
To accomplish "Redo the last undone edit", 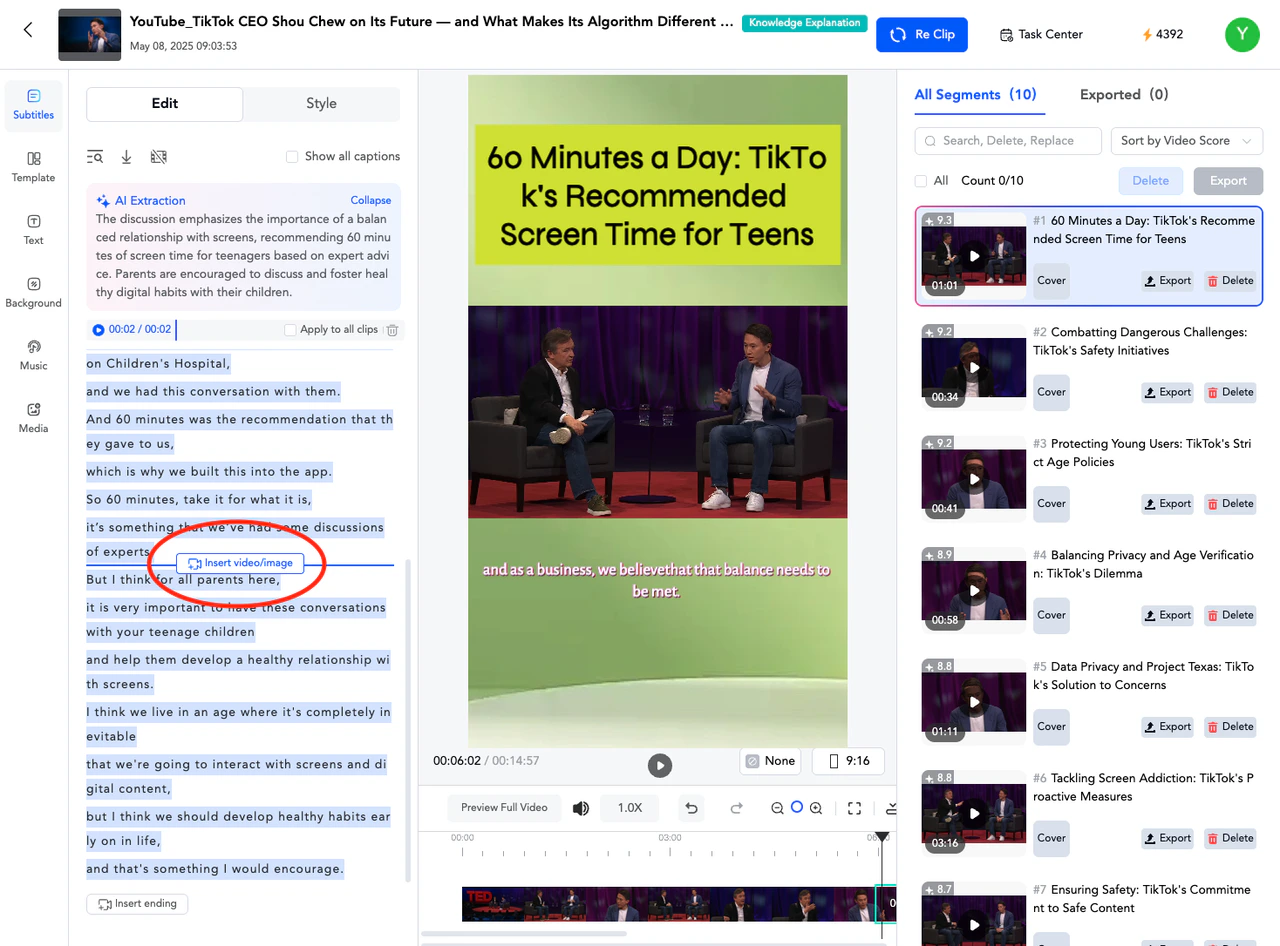I will [x=737, y=808].
